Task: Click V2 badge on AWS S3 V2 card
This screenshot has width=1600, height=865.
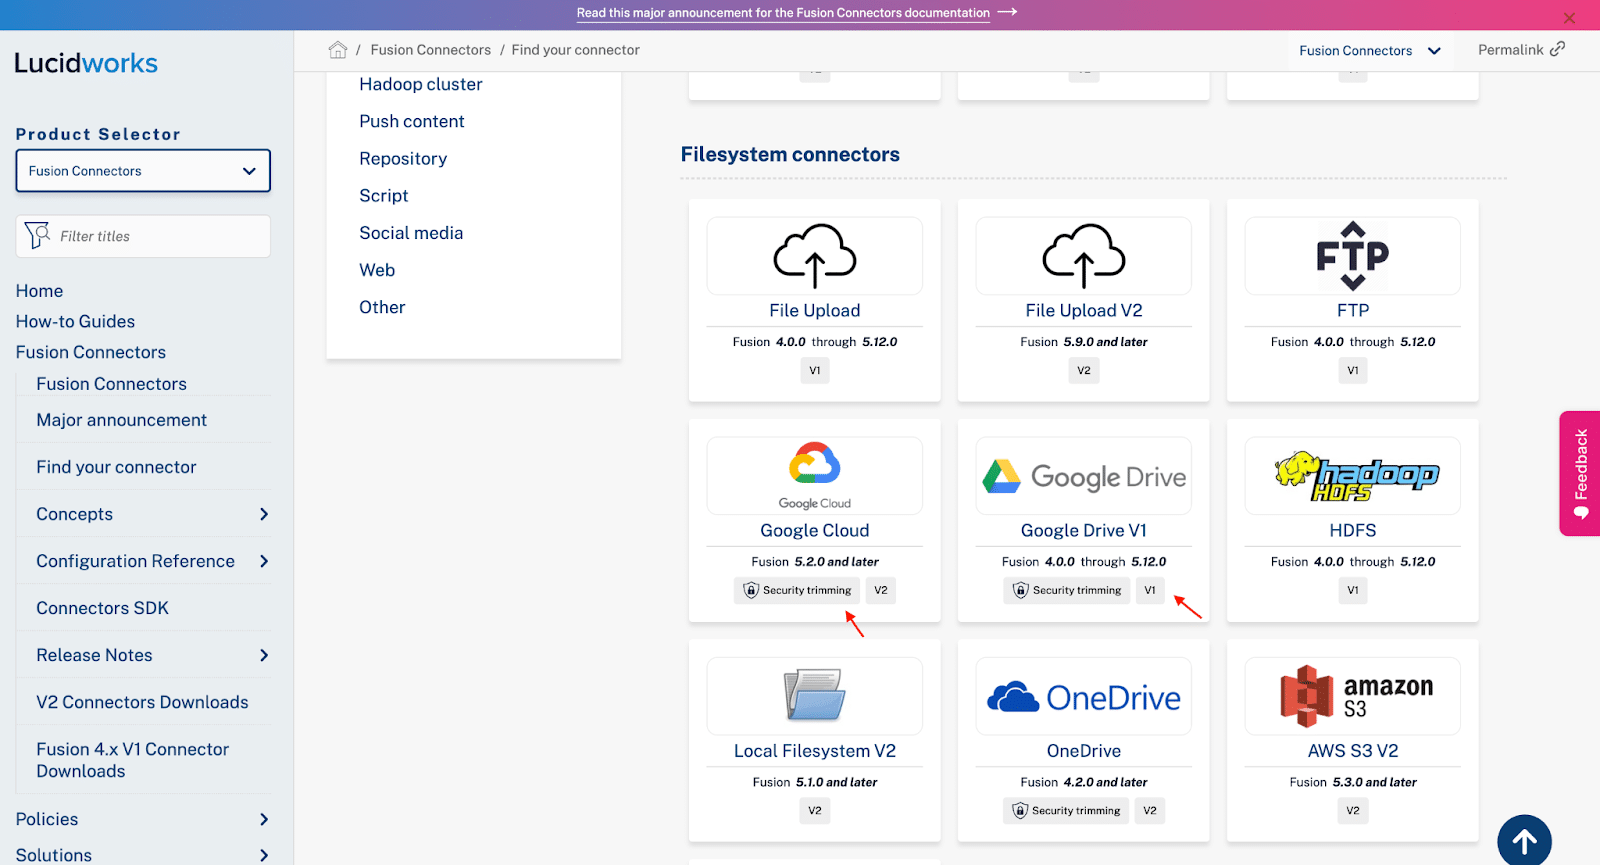Action: (x=1353, y=810)
